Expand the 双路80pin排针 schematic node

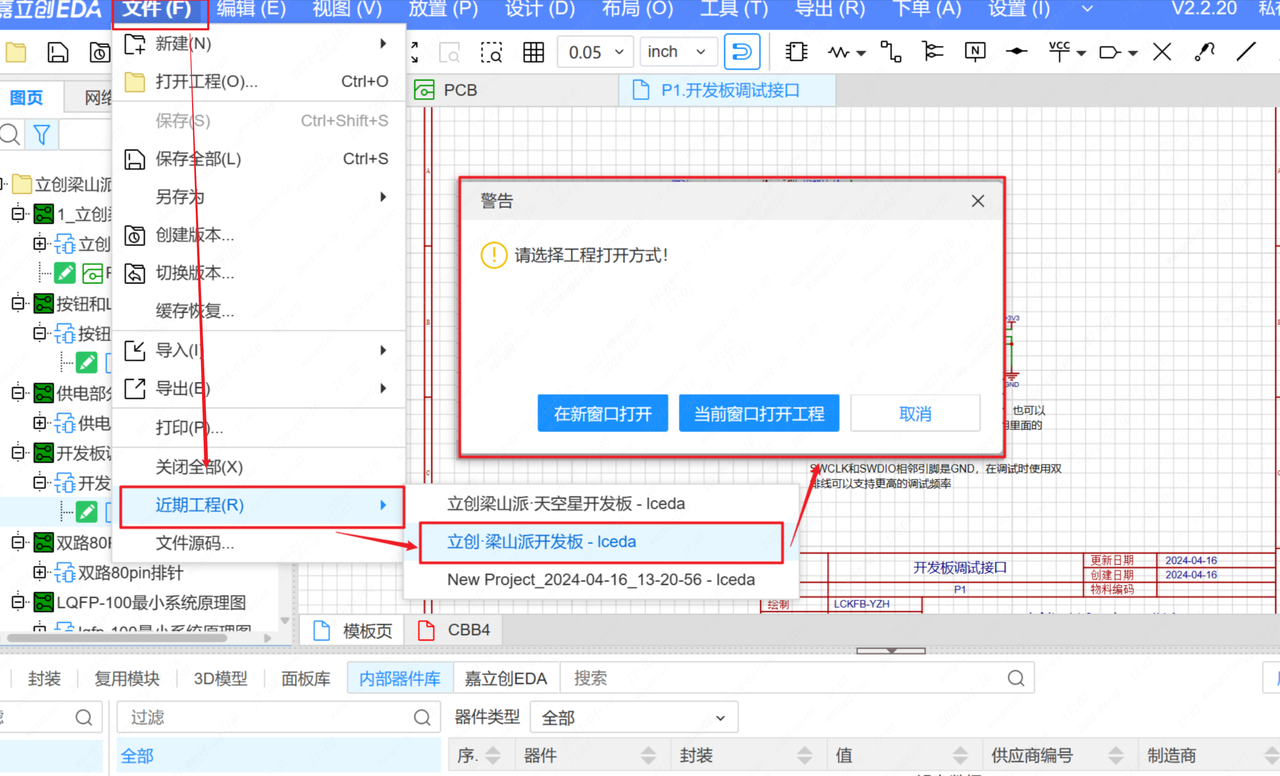[x=40, y=572]
